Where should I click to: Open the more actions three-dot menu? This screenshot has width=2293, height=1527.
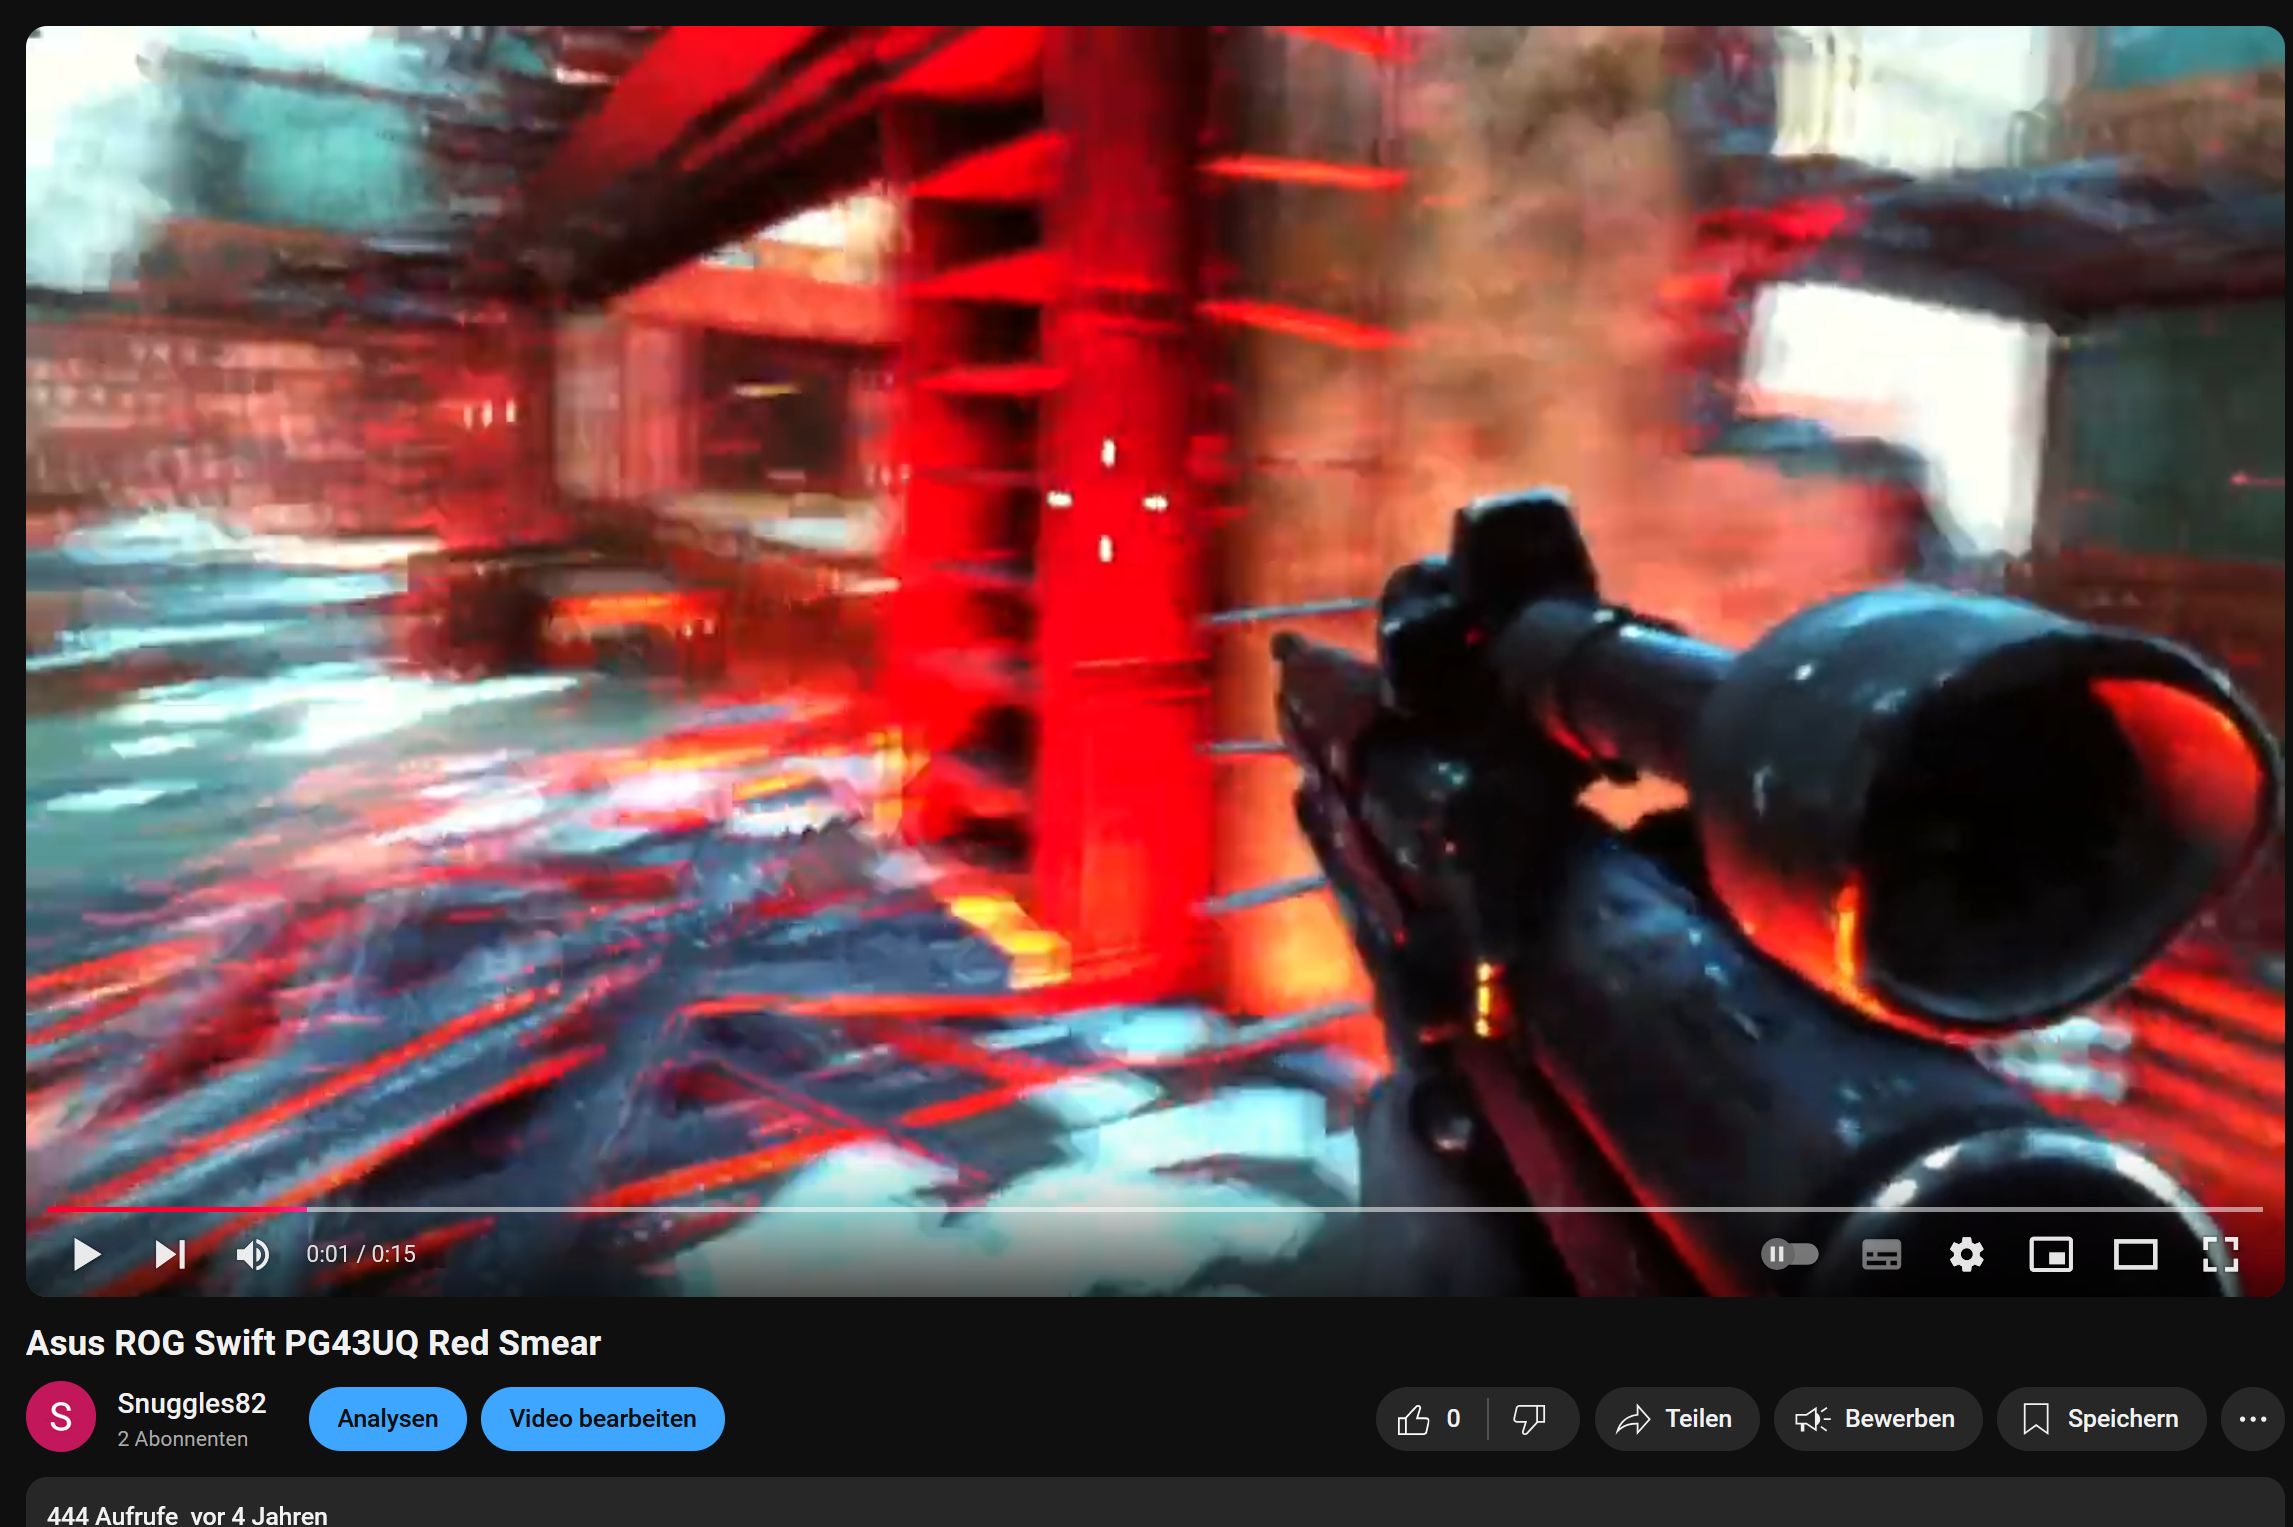[2253, 1418]
